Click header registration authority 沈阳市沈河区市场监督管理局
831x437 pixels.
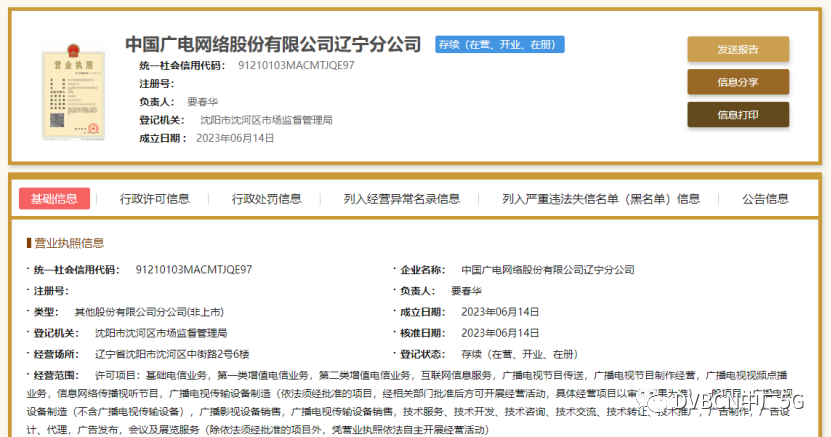[x=266, y=120]
